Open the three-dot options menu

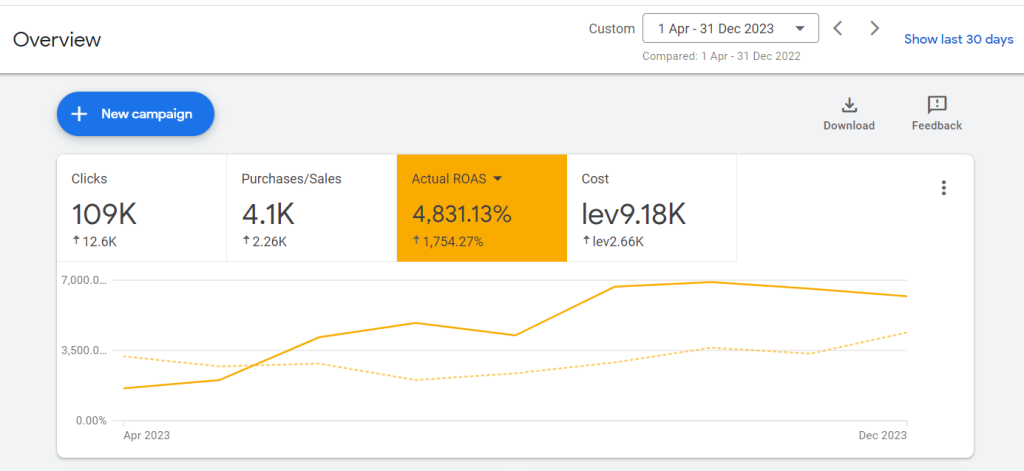point(943,188)
